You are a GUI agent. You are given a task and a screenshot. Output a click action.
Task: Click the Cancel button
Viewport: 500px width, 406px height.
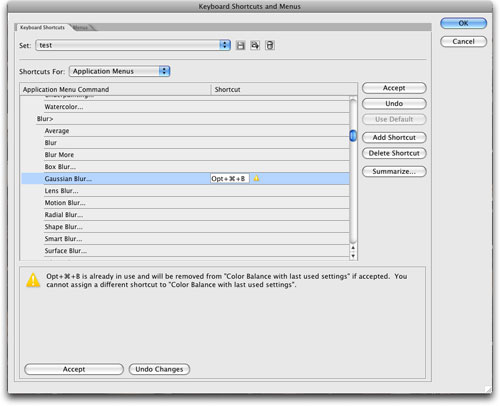(463, 41)
